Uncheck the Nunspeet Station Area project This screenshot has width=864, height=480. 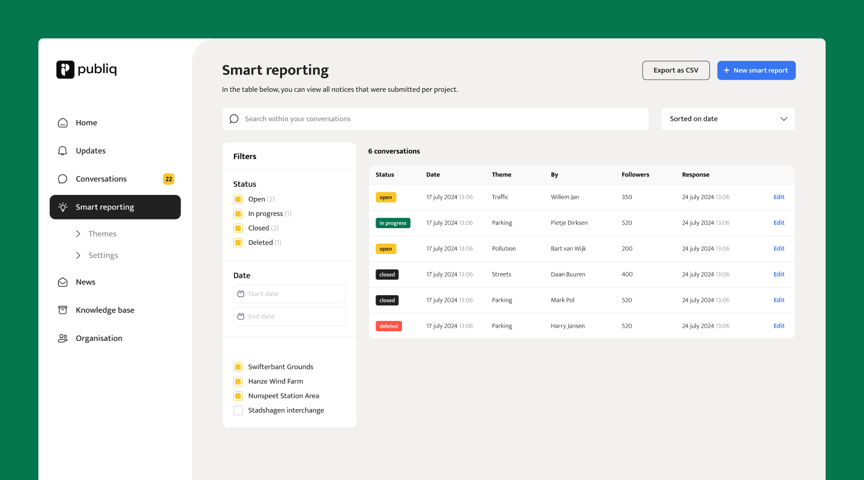pos(238,396)
